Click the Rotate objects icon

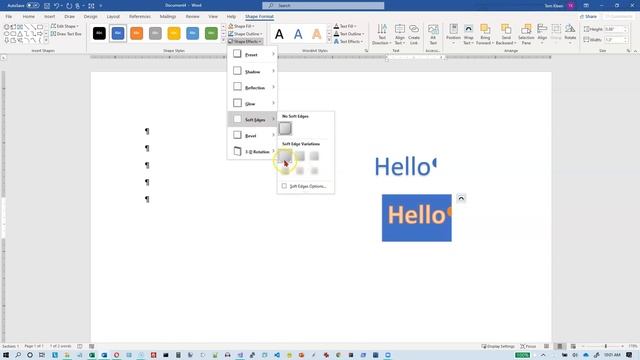pos(570,34)
